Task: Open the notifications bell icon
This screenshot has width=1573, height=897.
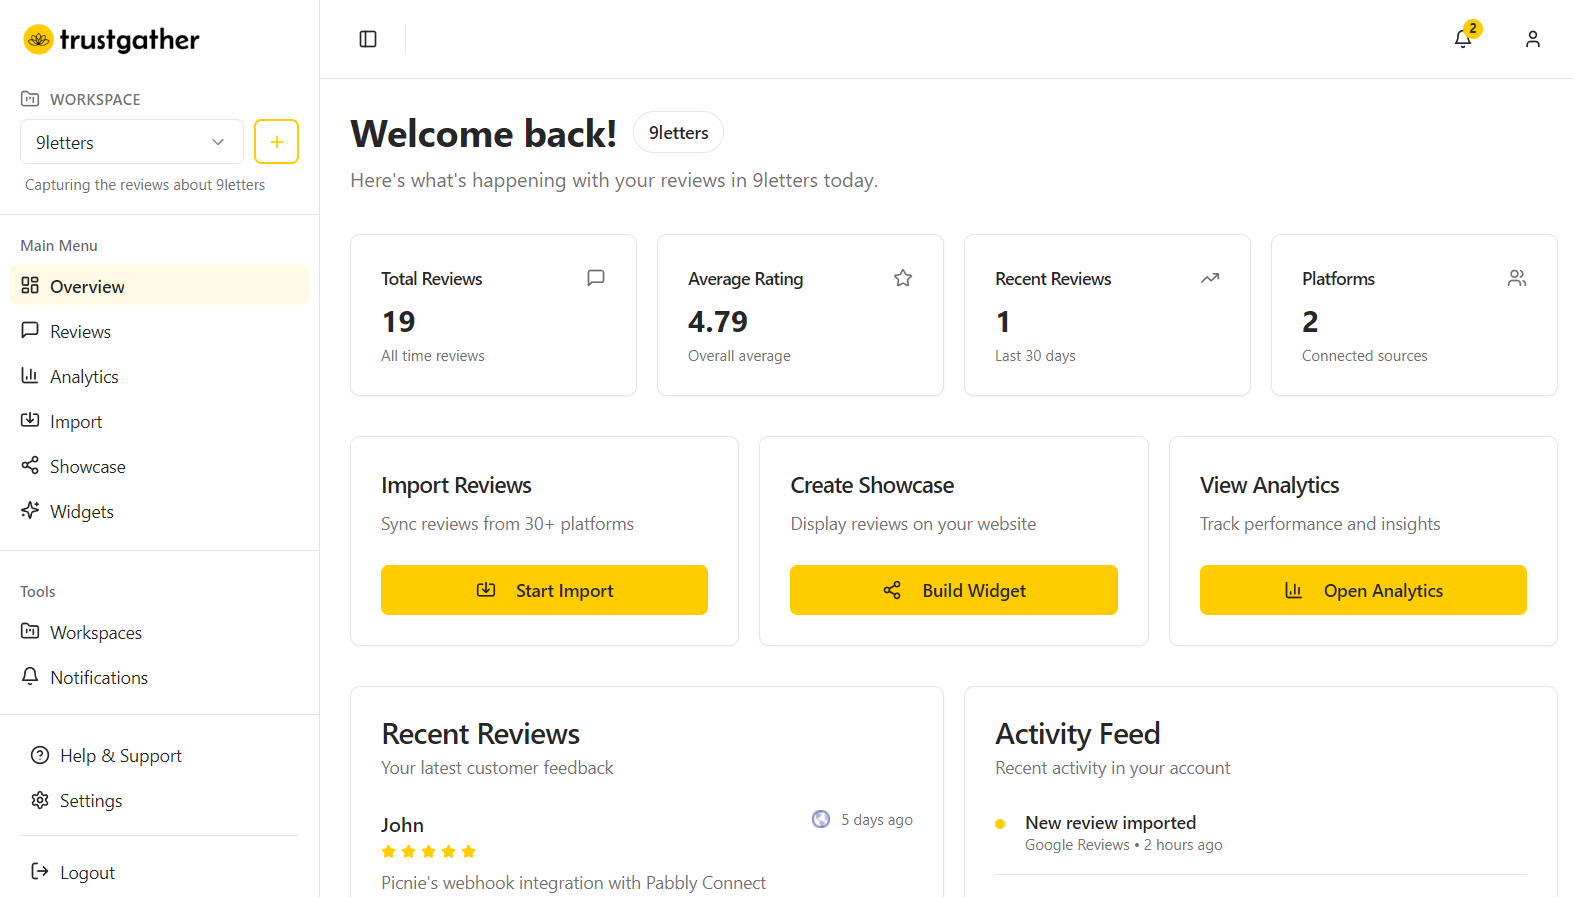Action: tap(1462, 39)
